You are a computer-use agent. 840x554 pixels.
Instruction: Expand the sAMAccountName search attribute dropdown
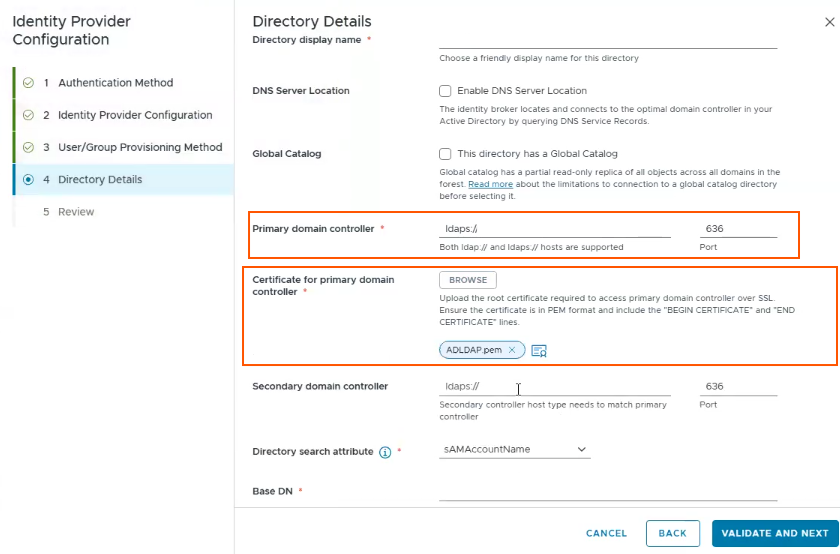[x=514, y=450]
